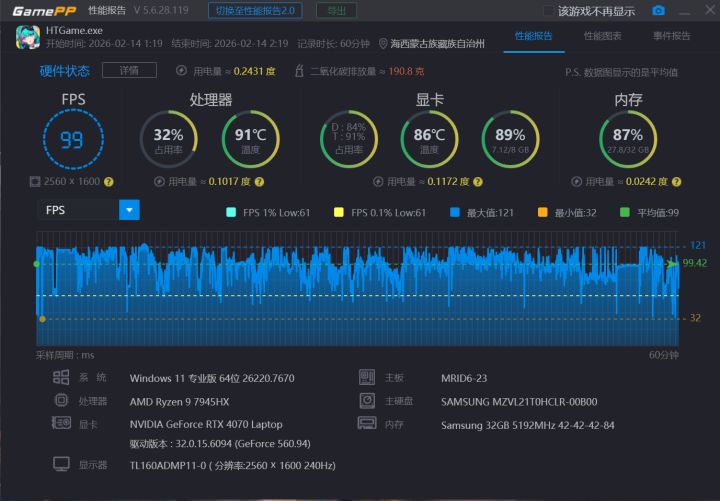Image resolution: width=720 pixels, height=501 pixels.
Task: Click the motherboard icon beside 主板
Action: tap(367, 377)
